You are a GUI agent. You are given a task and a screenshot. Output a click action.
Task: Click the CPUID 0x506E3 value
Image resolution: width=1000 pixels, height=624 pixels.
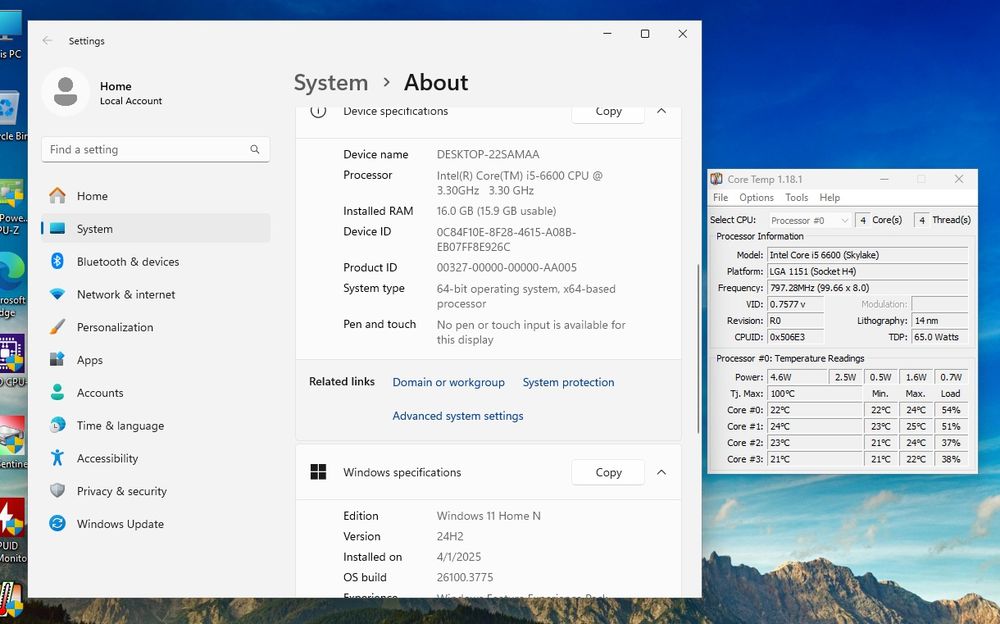point(795,337)
